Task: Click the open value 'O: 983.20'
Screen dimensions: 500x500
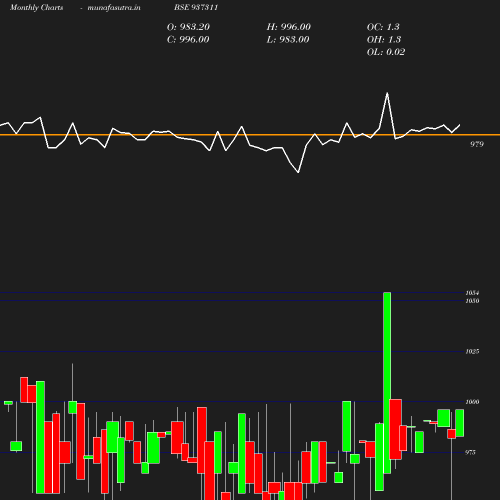Action: tap(188, 27)
